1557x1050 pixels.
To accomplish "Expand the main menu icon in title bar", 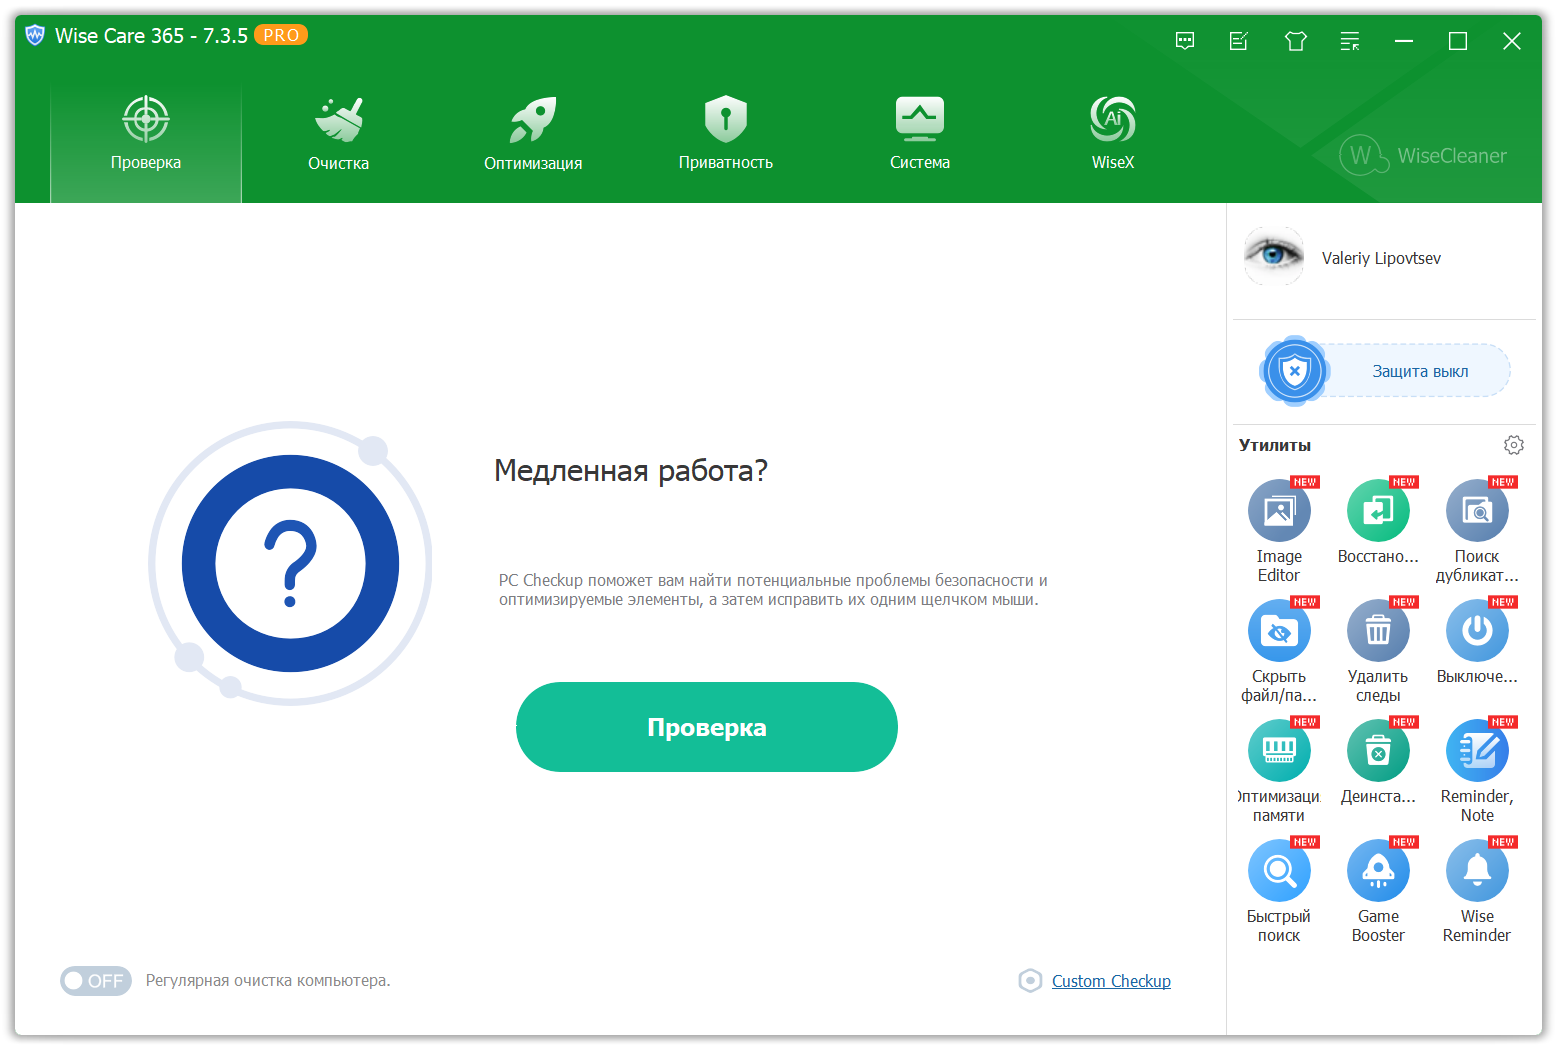I will 1349,41.
